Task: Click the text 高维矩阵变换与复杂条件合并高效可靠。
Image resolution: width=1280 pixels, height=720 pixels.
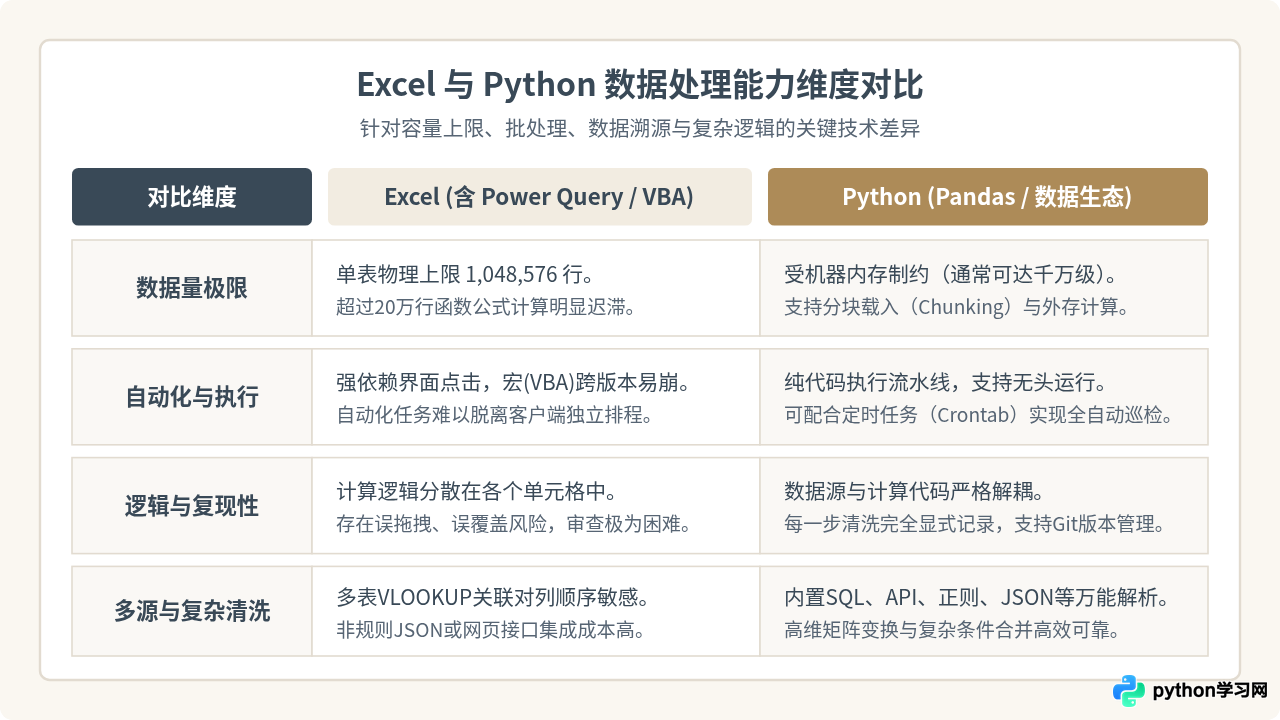Action: pos(952,630)
